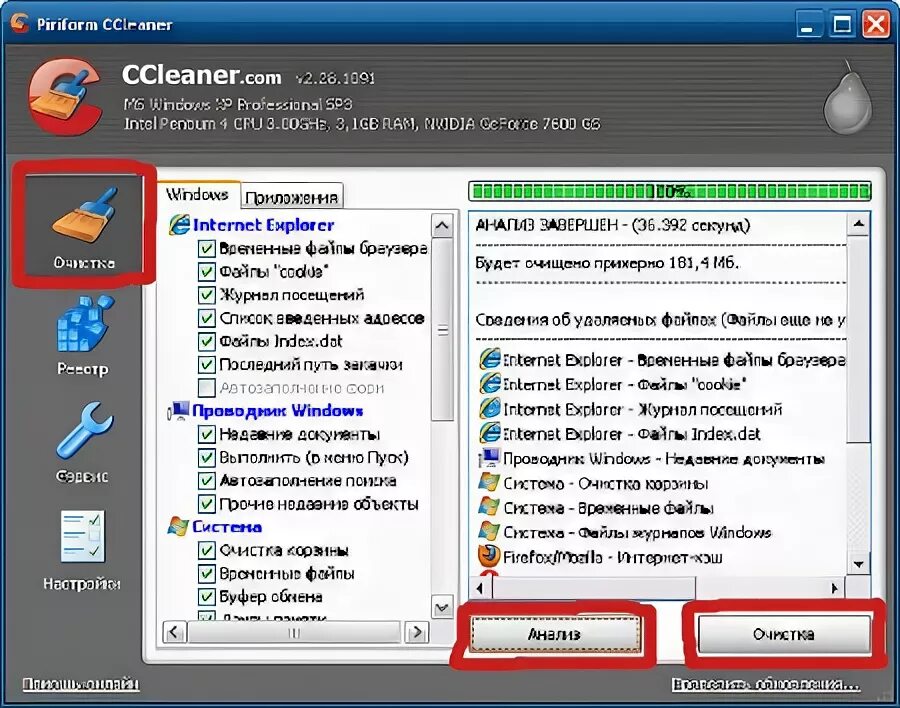900x708 pixels.
Task: Toggle Автозаполнение поиска checkbox
Action: [x=206, y=481]
